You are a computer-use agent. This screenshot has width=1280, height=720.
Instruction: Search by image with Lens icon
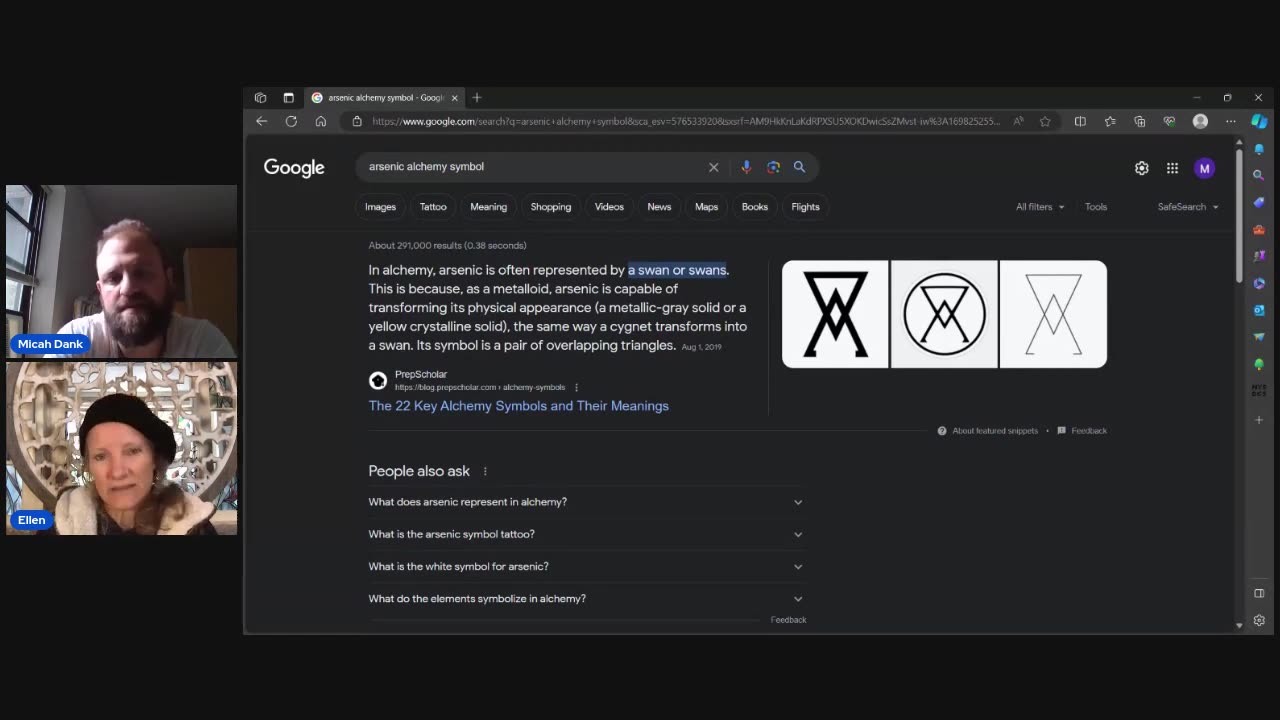[x=773, y=167]
